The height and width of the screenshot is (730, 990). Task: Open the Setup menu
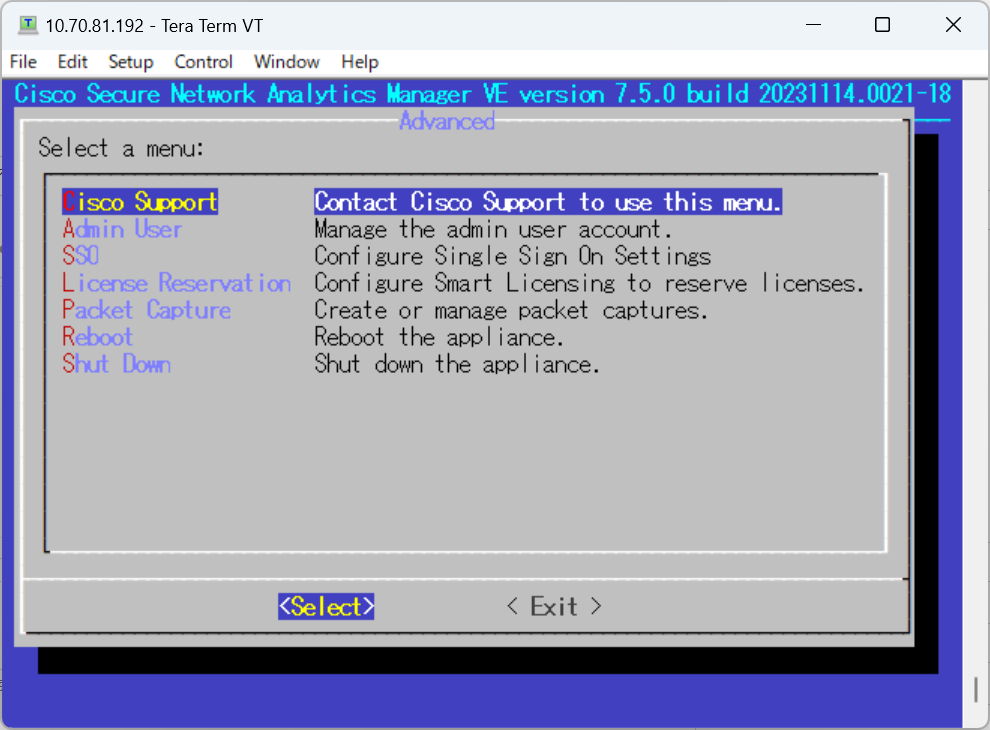point(131,62)
